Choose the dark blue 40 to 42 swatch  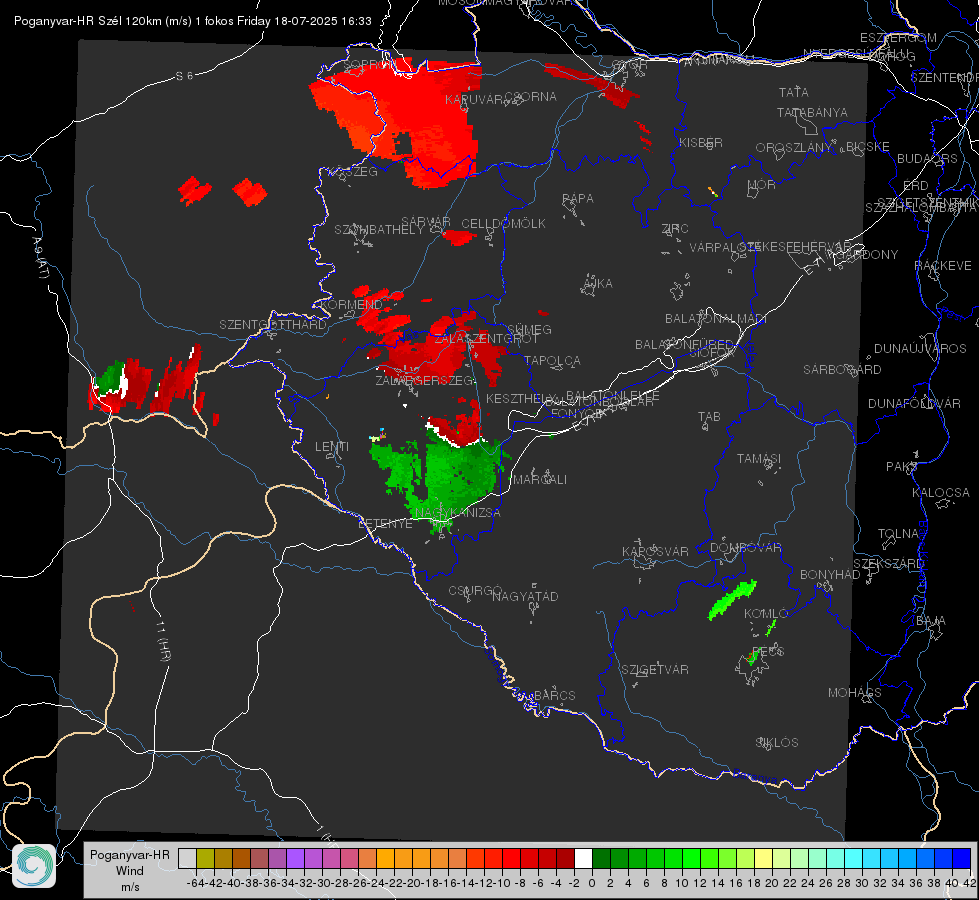962,858
